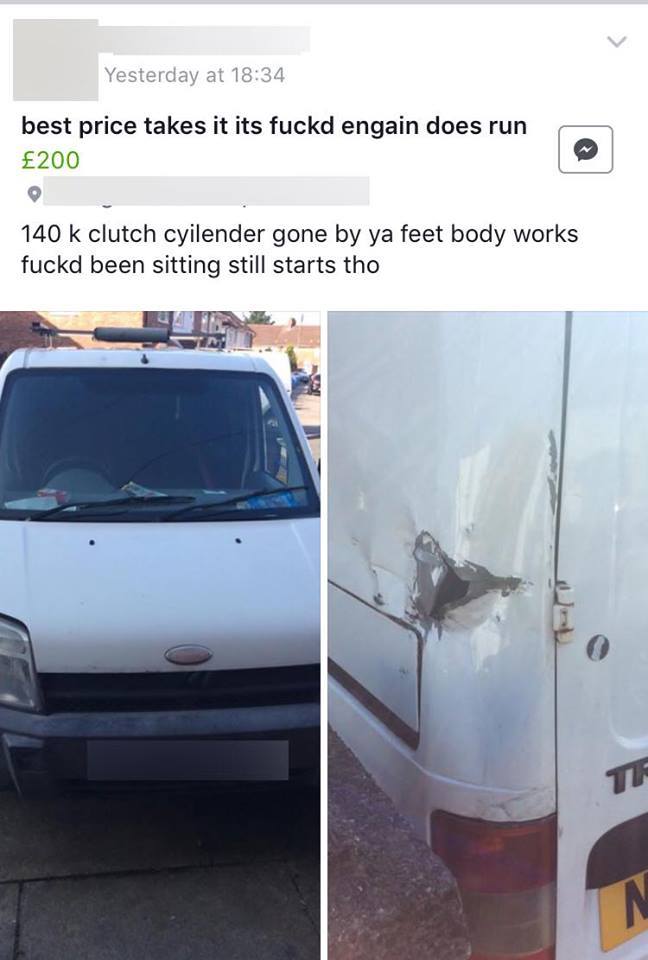Viewport: 648px width, 960px height.
Task: Tap the location pin icon
Action: (34, 194)
